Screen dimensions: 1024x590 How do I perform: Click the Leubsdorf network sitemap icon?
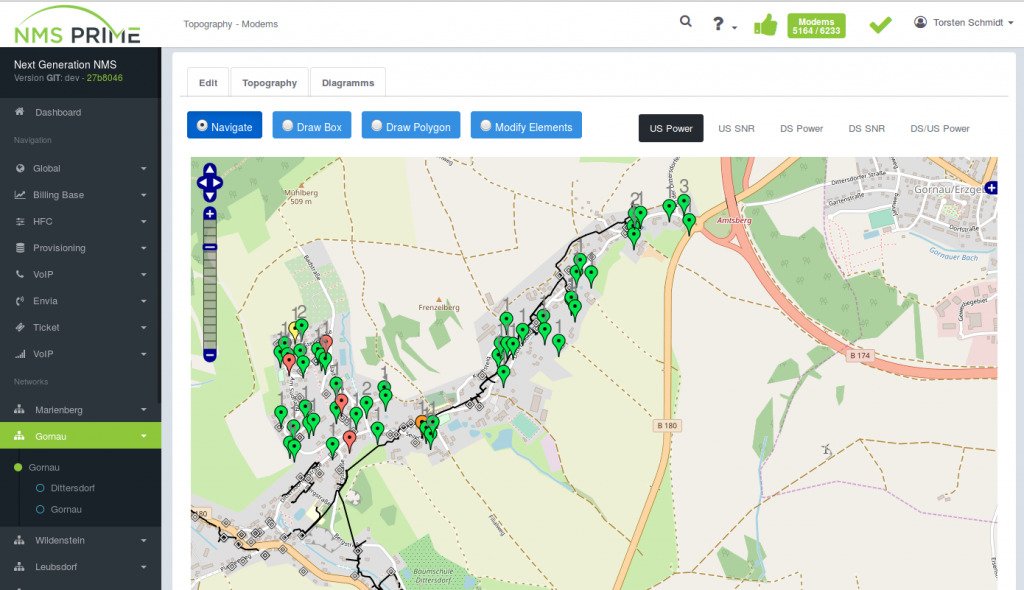pyautogui.click(x=20, y=566)
